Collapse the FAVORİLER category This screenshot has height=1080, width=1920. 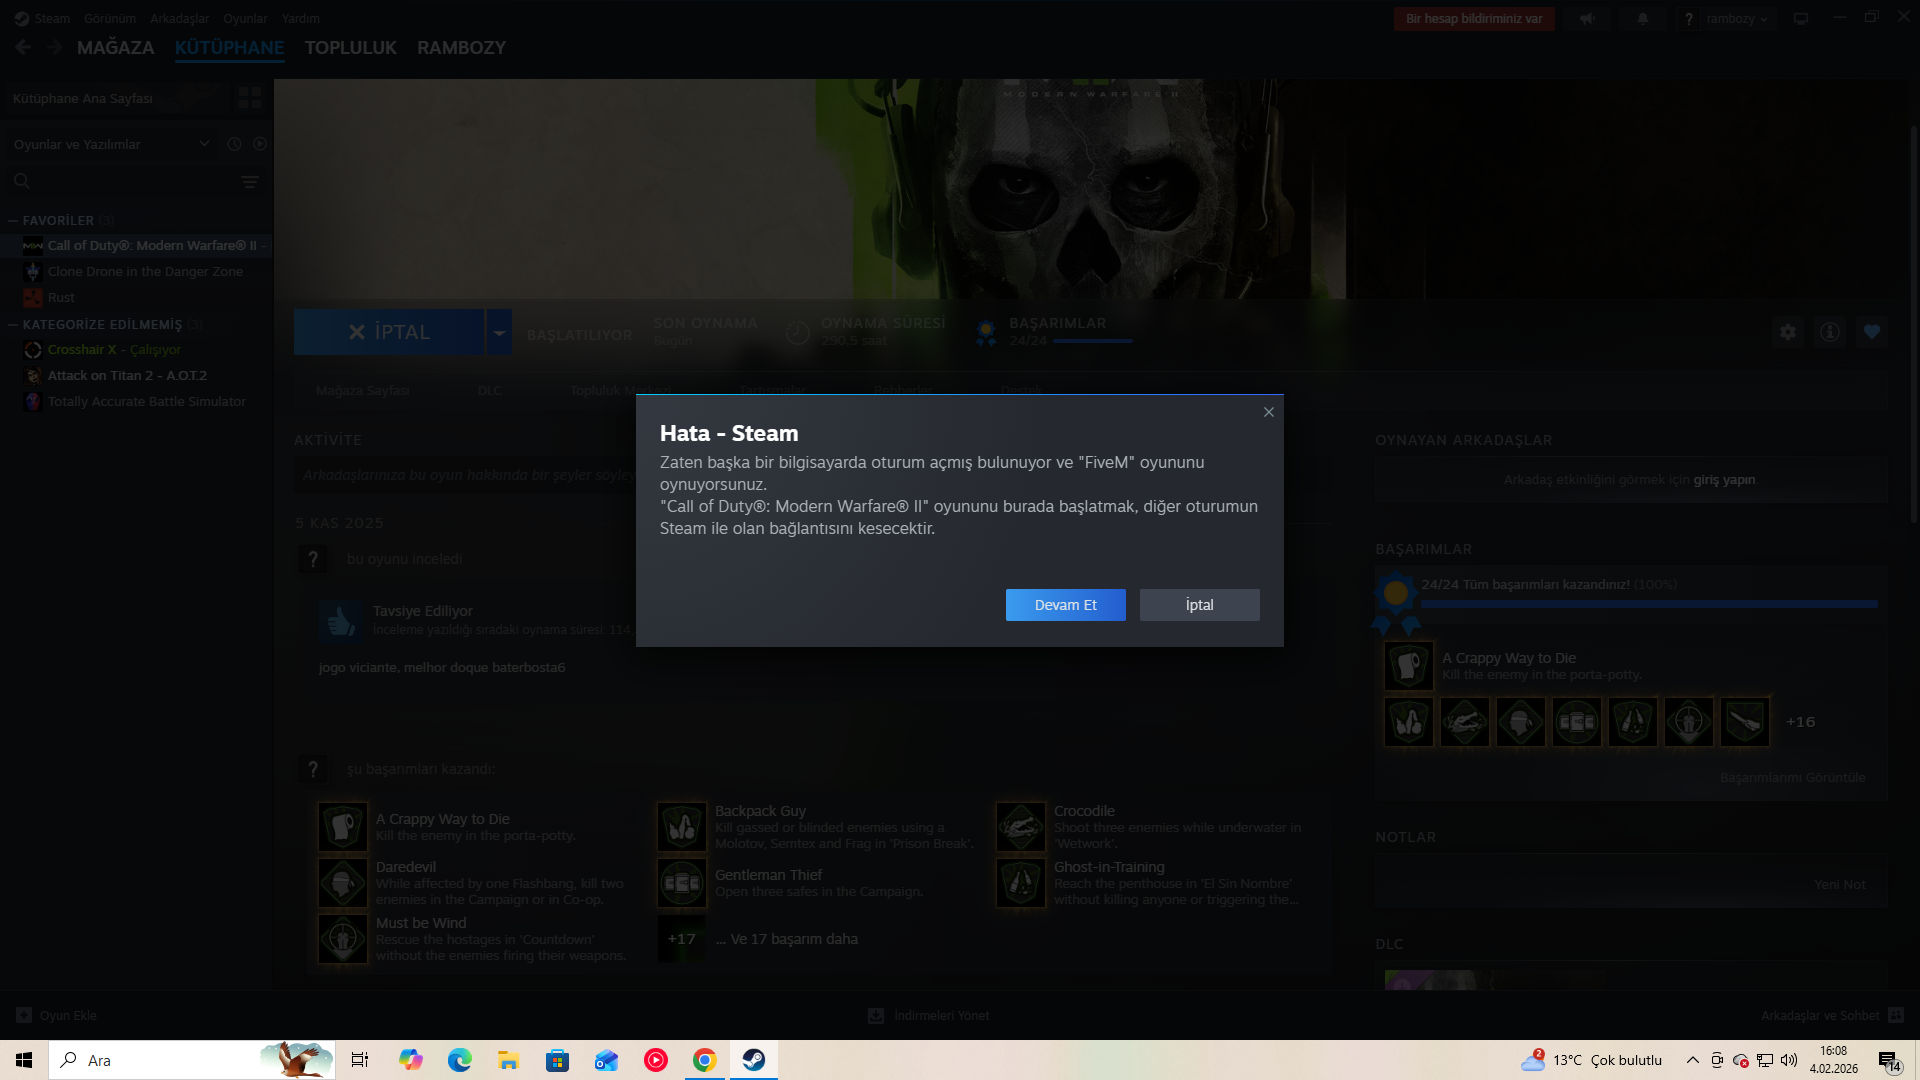[13, 221]
